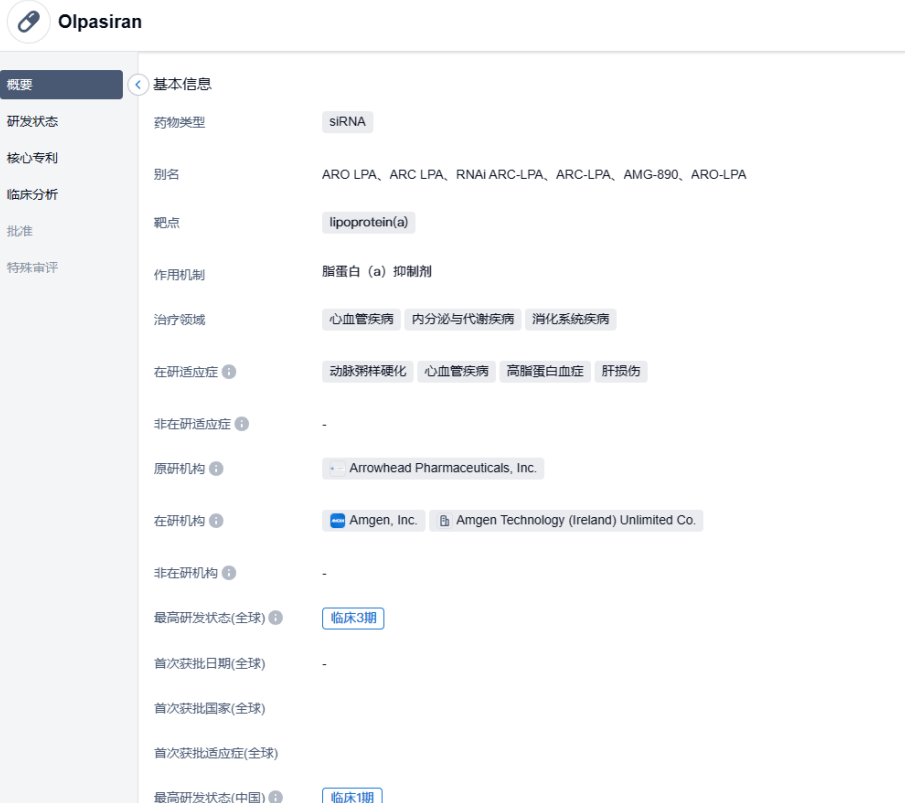
Task: Open Arrowhead Pharmaceuticals, Inc. link
Action: (442, 468)
